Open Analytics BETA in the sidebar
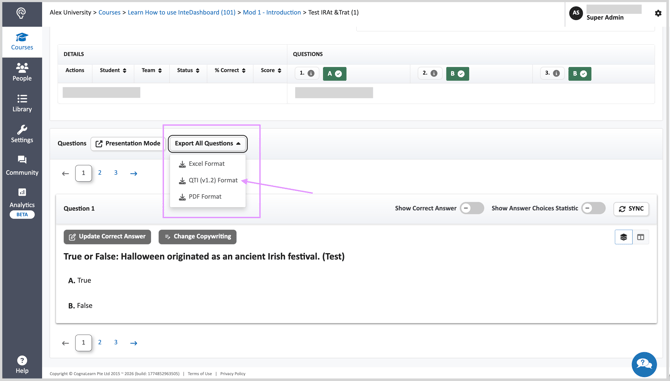Viewport: 670px width, 381px height. (22, 203)
